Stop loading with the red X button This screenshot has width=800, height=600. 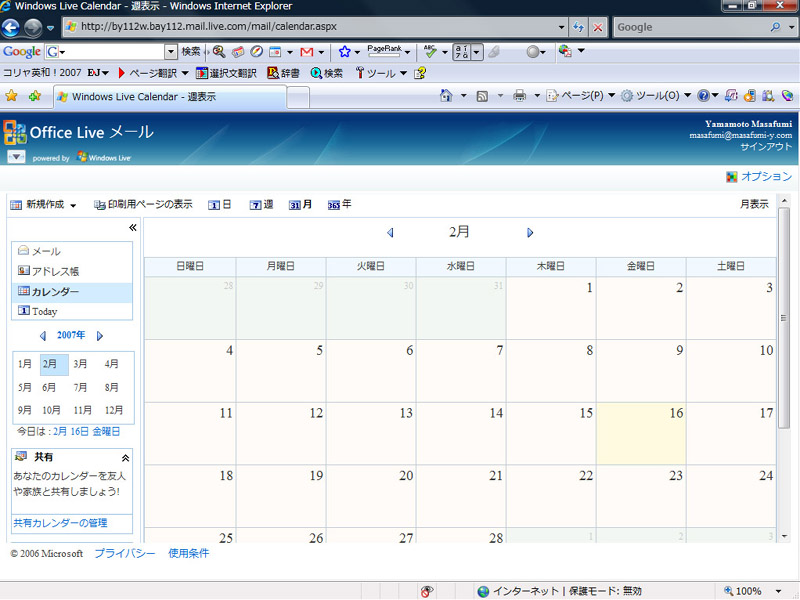click(597, 27)
